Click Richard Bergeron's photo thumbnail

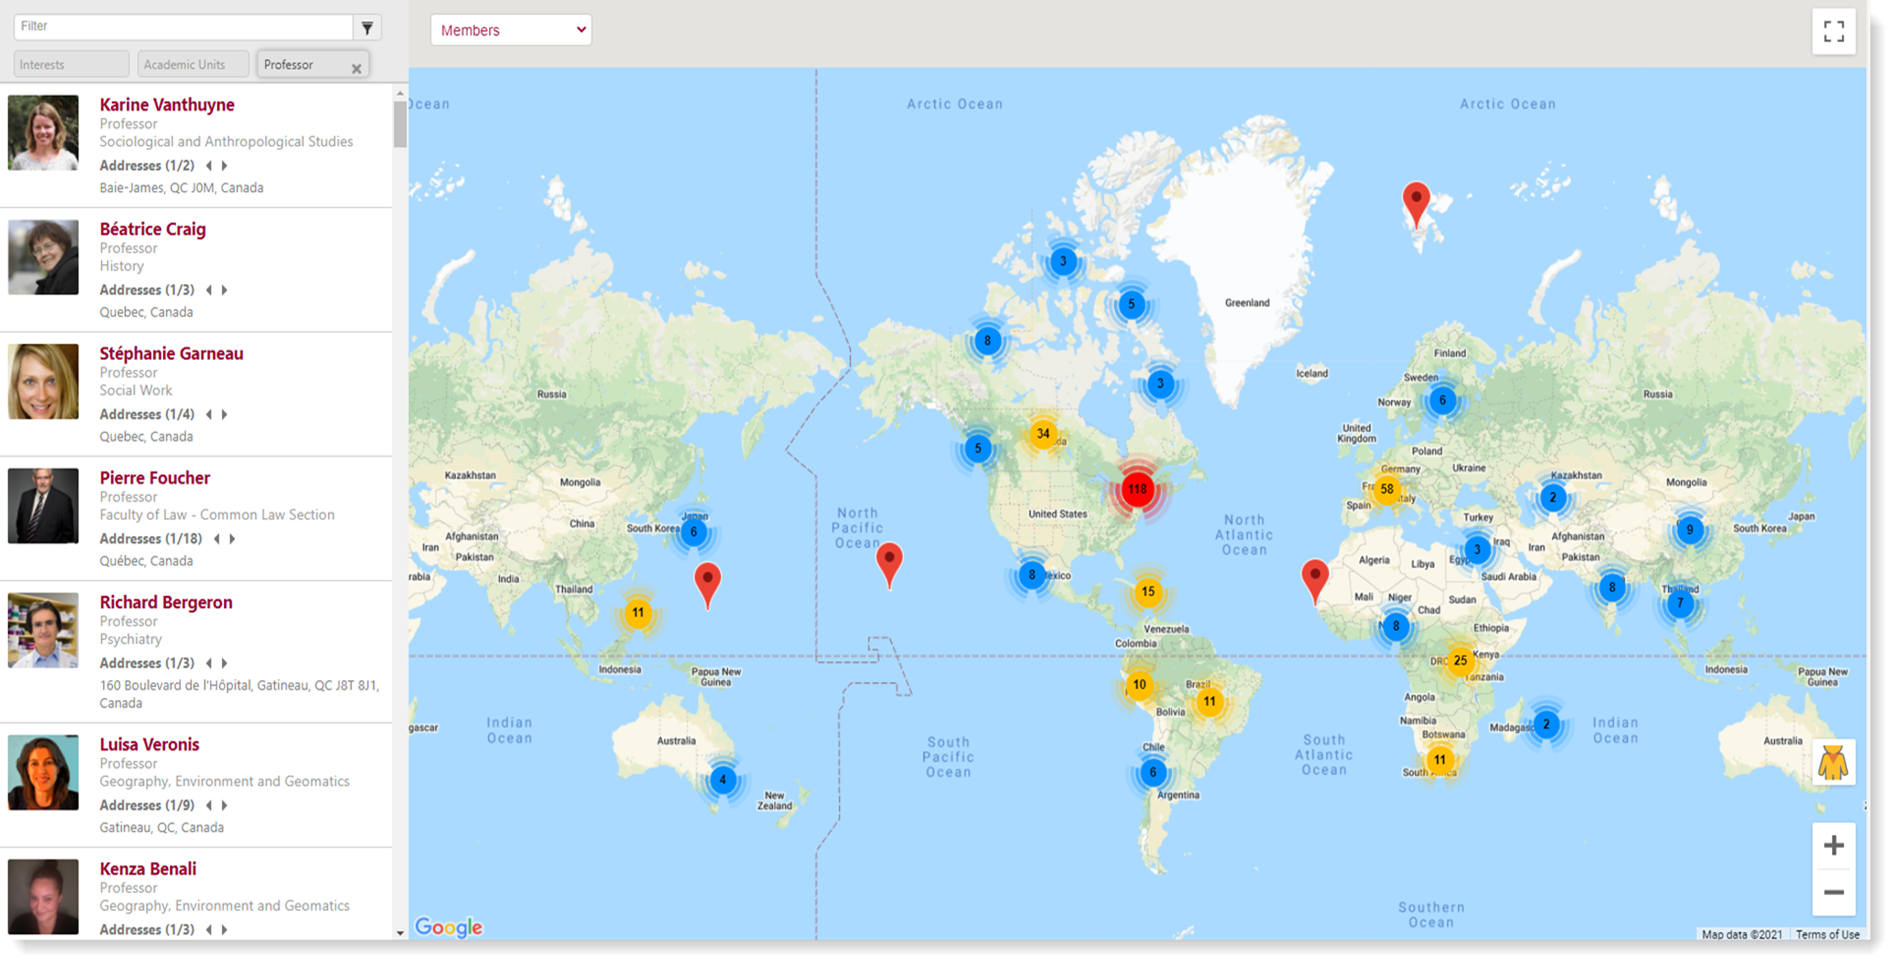[x=43, y=630]
